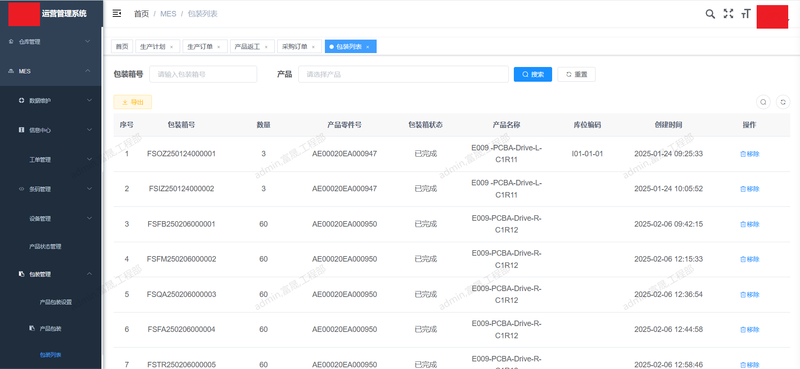The image size is (800, 369).
Task: Collapse sidebar with the hamburger icon
Action: tap(117, 14)
